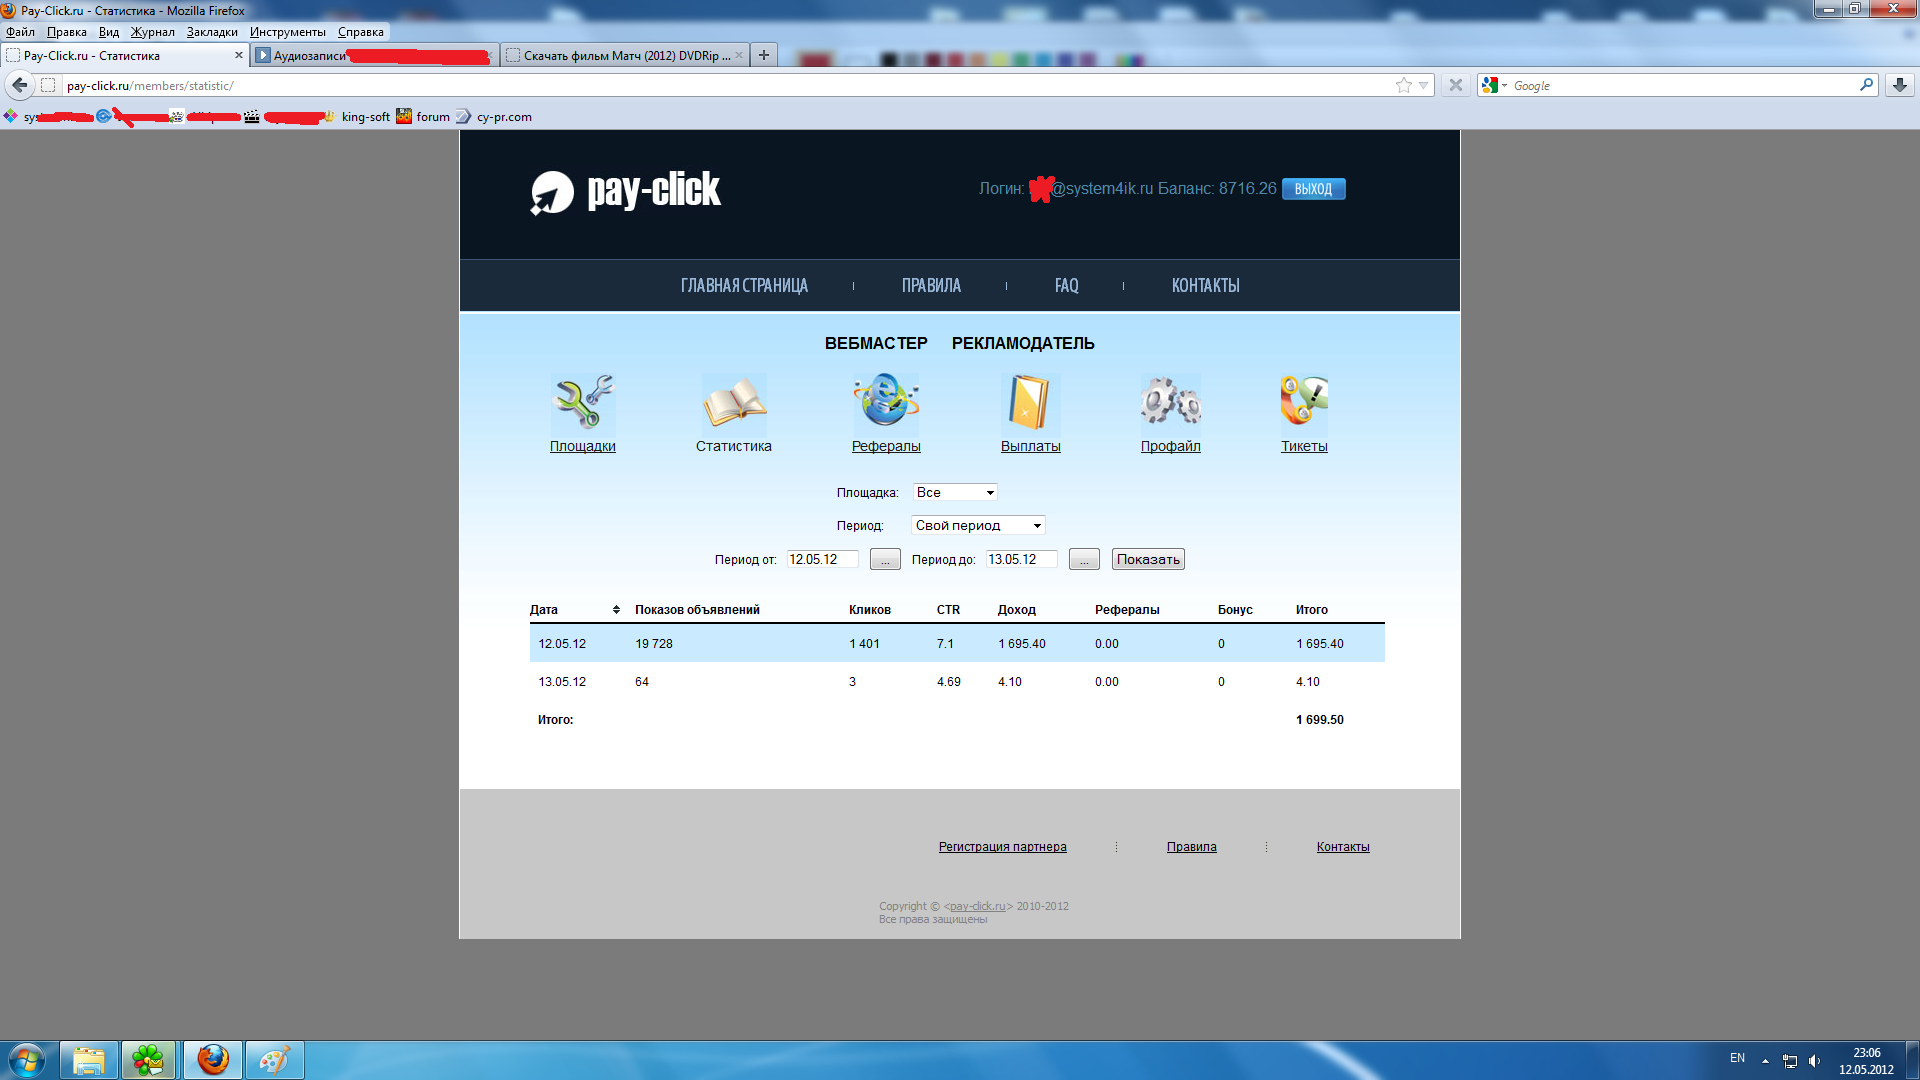Open date picker for Период от
This screenshot has width=1920, height=1080.
[885, 559]
